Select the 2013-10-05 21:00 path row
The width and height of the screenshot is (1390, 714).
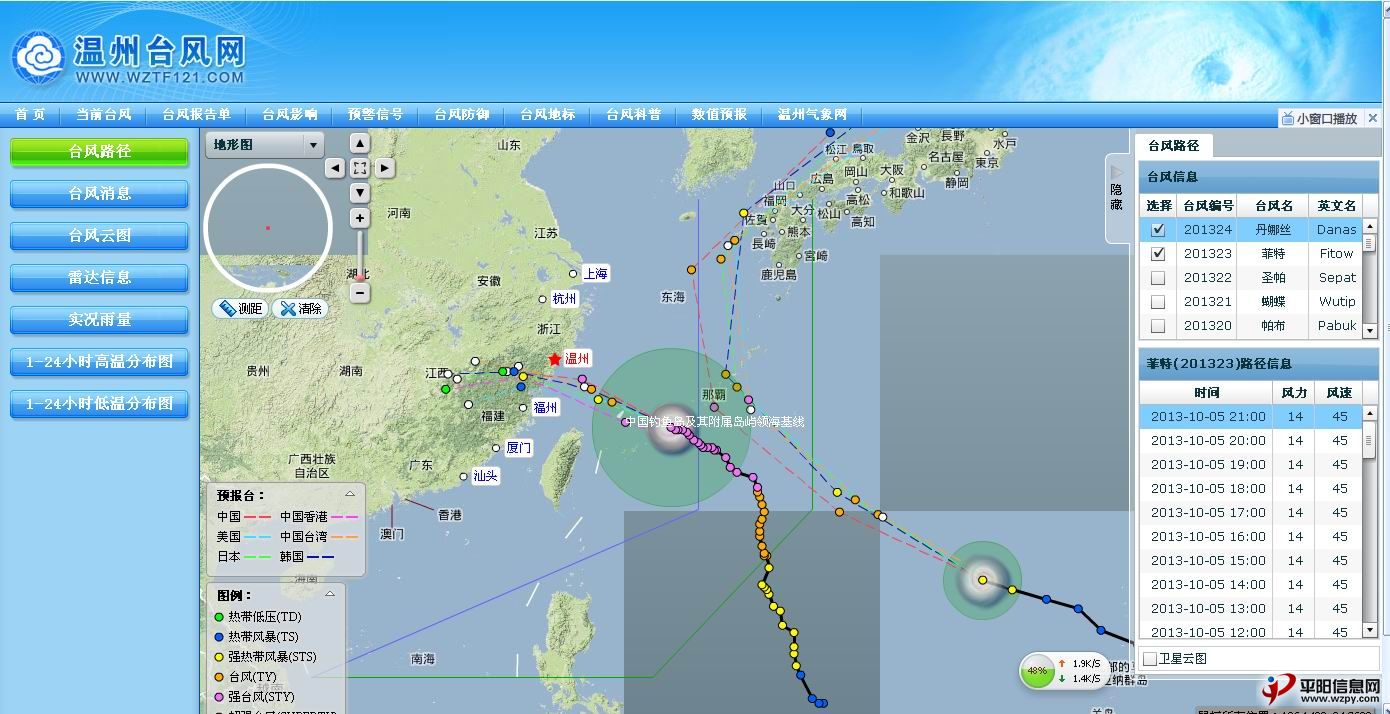click(1251, 417)
